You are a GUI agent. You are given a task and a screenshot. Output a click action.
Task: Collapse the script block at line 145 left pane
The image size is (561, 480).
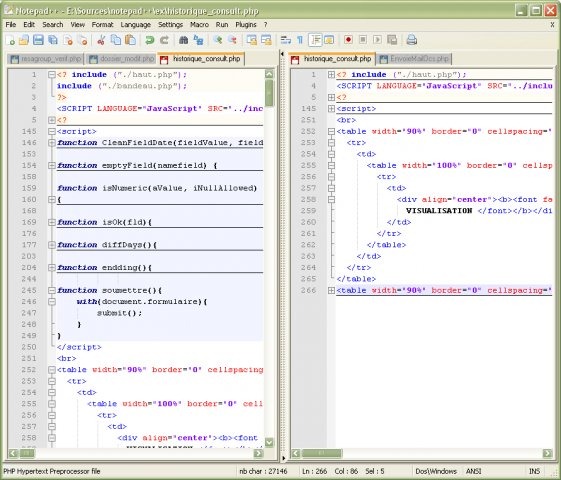coord(52,131)
